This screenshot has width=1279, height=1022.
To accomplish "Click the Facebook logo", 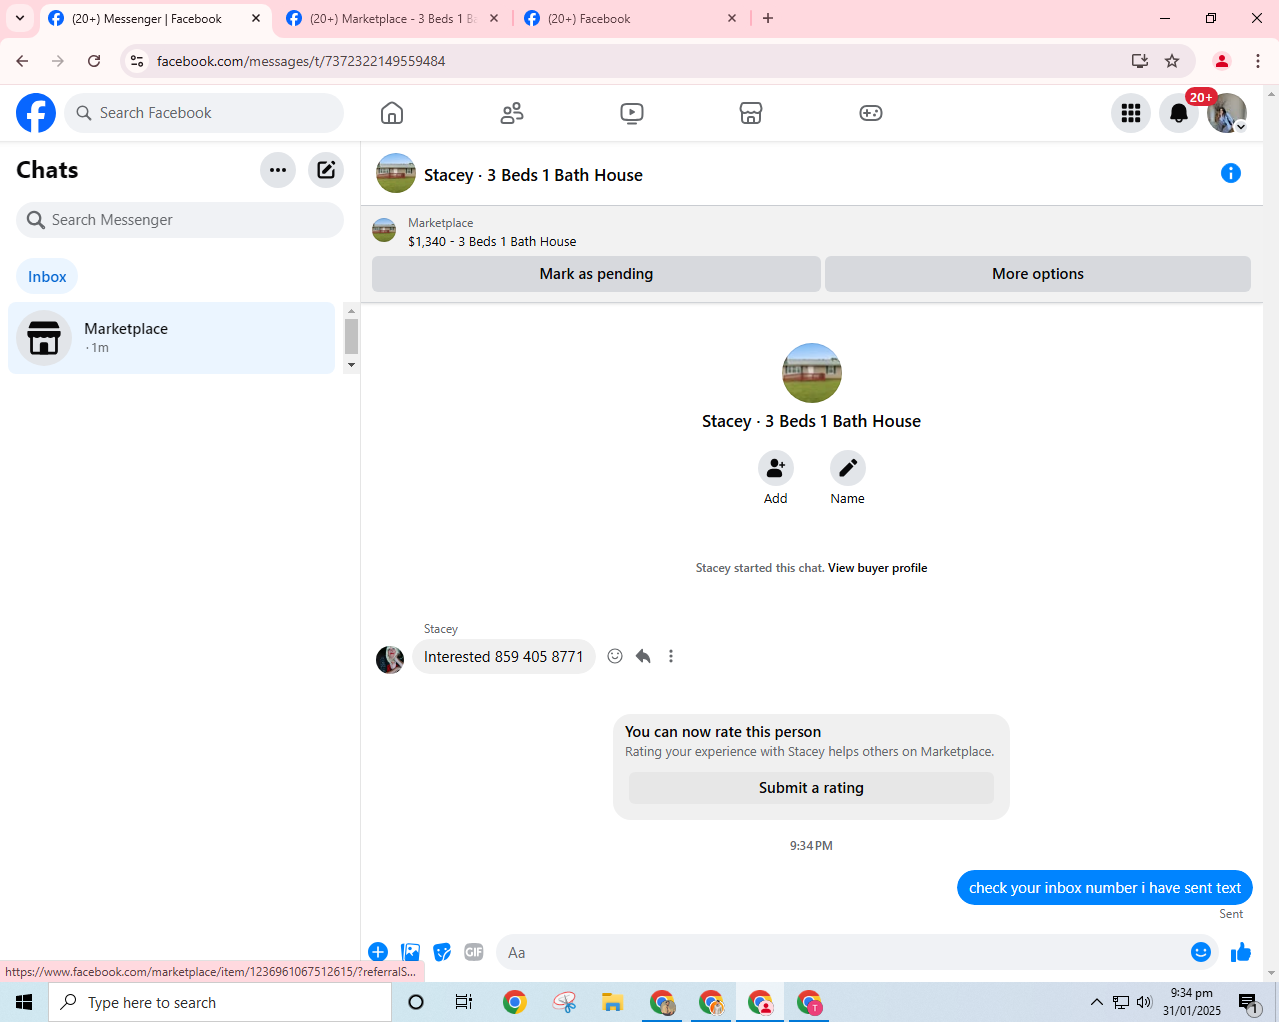I will coord(36,113).
